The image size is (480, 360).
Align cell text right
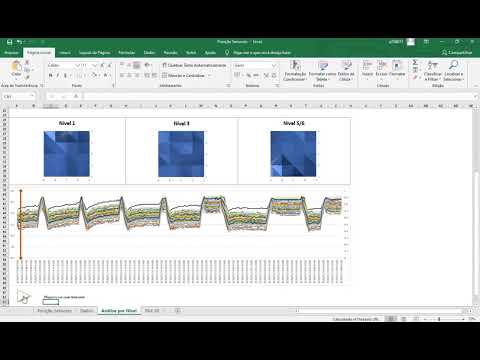click(137, 76)
